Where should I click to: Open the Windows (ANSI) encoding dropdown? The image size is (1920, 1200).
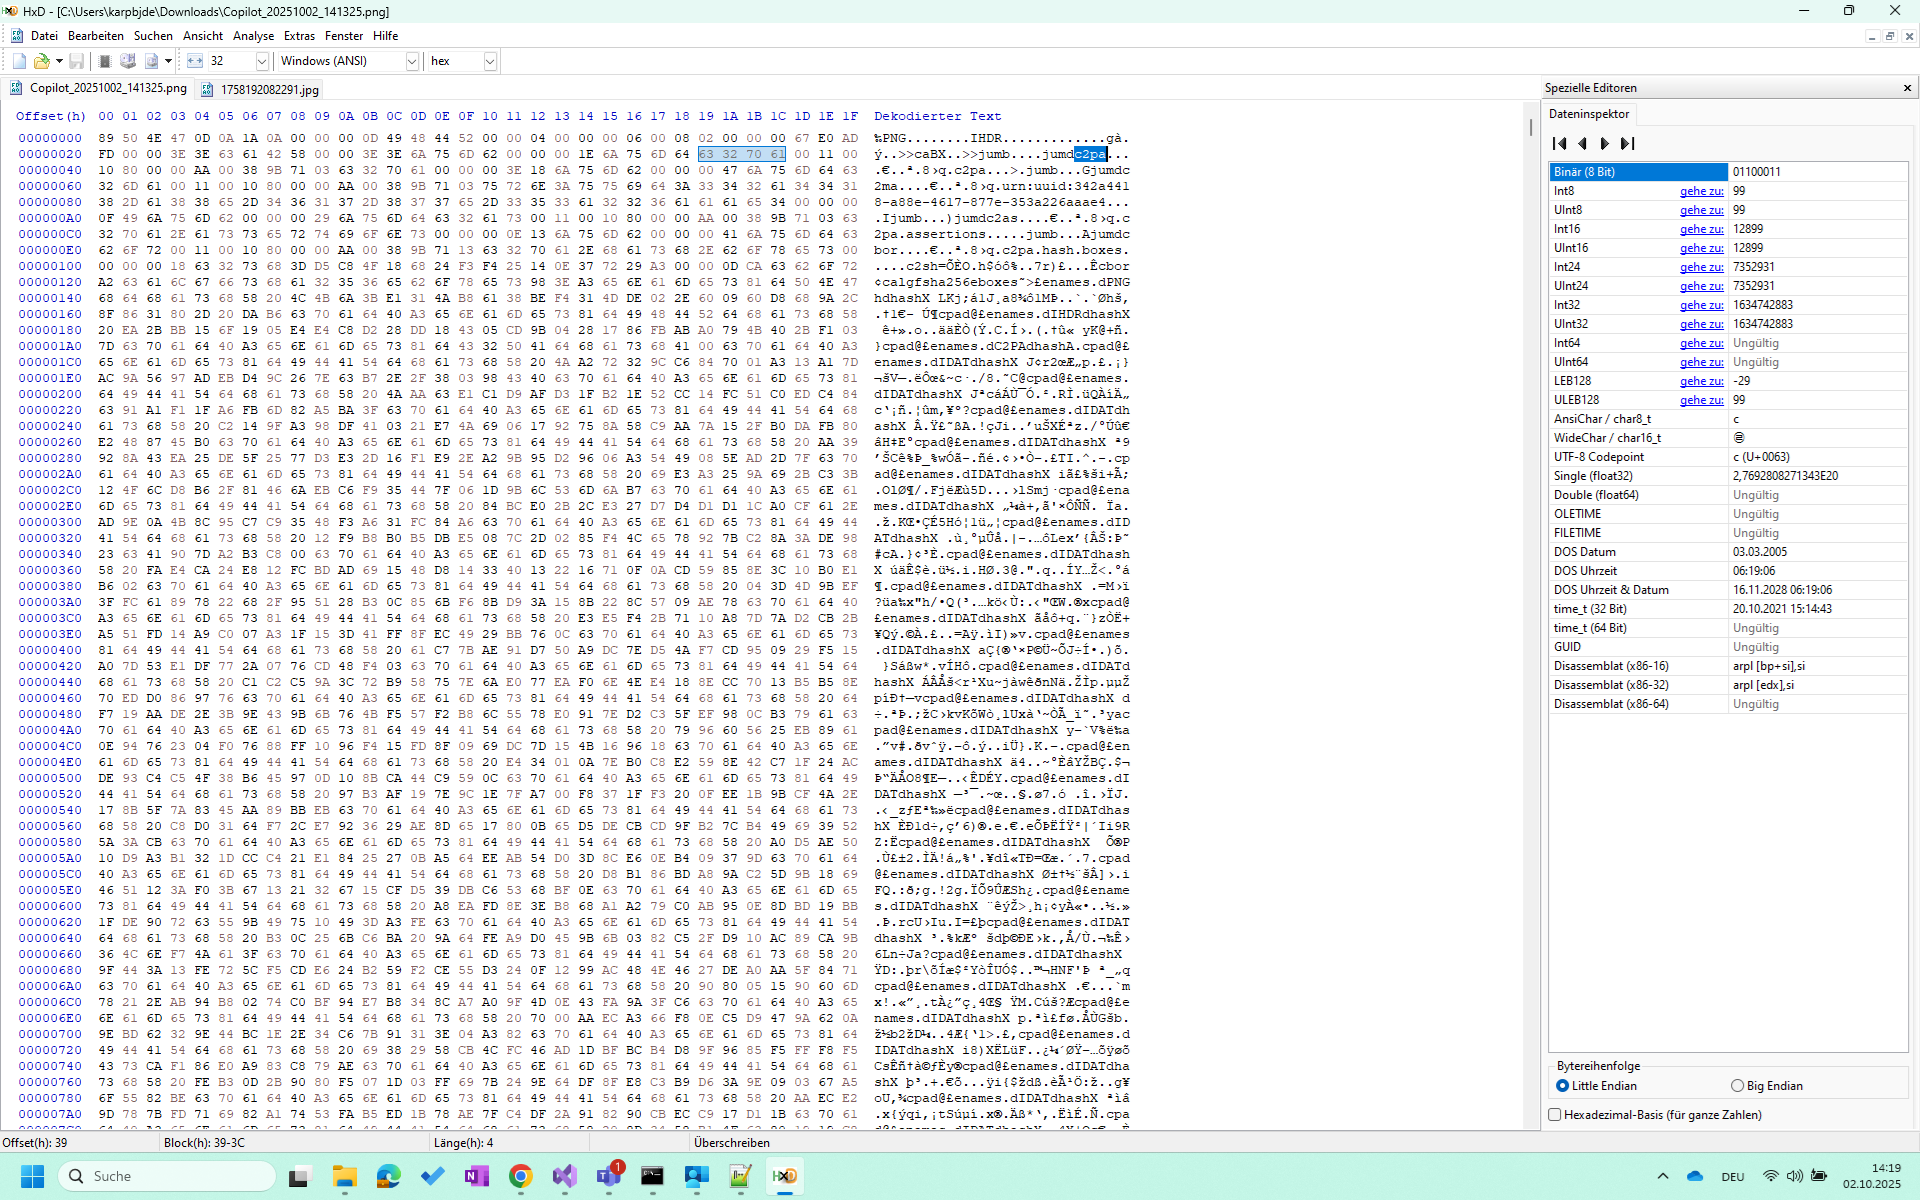412,61
